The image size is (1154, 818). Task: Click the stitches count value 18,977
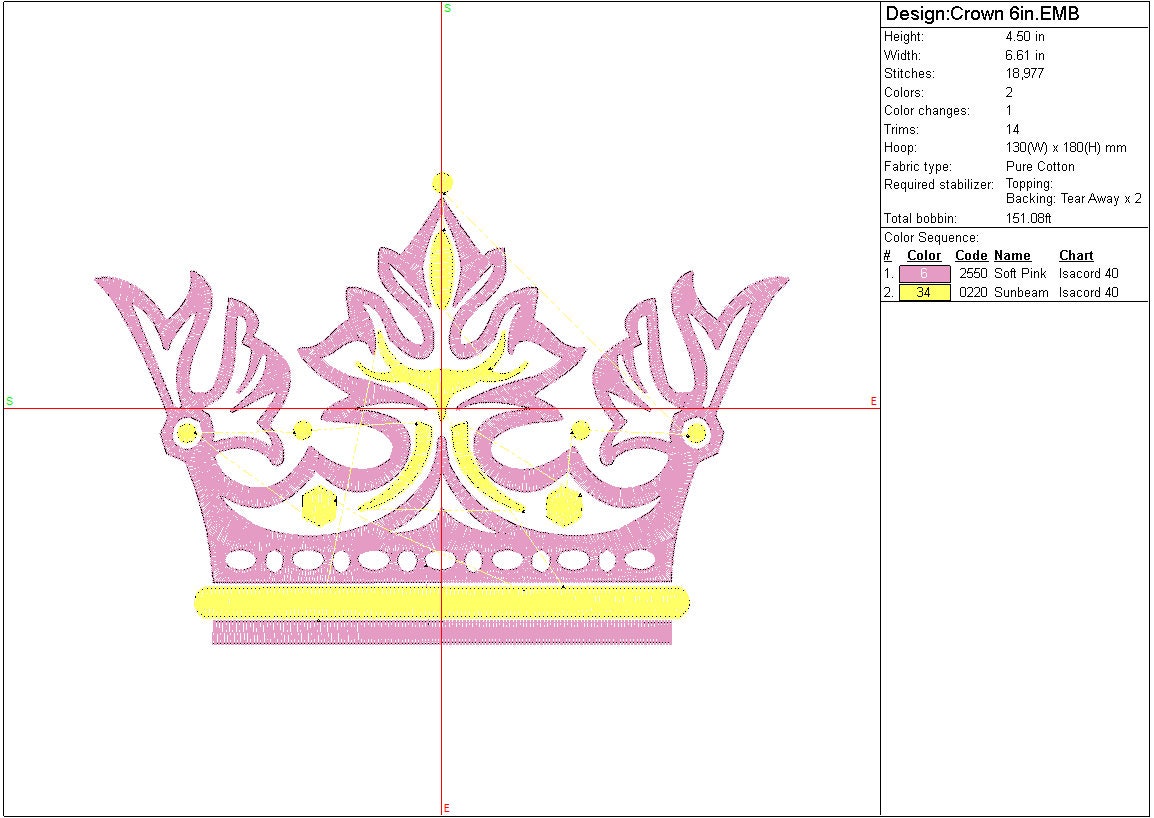tap(1025, 74)
